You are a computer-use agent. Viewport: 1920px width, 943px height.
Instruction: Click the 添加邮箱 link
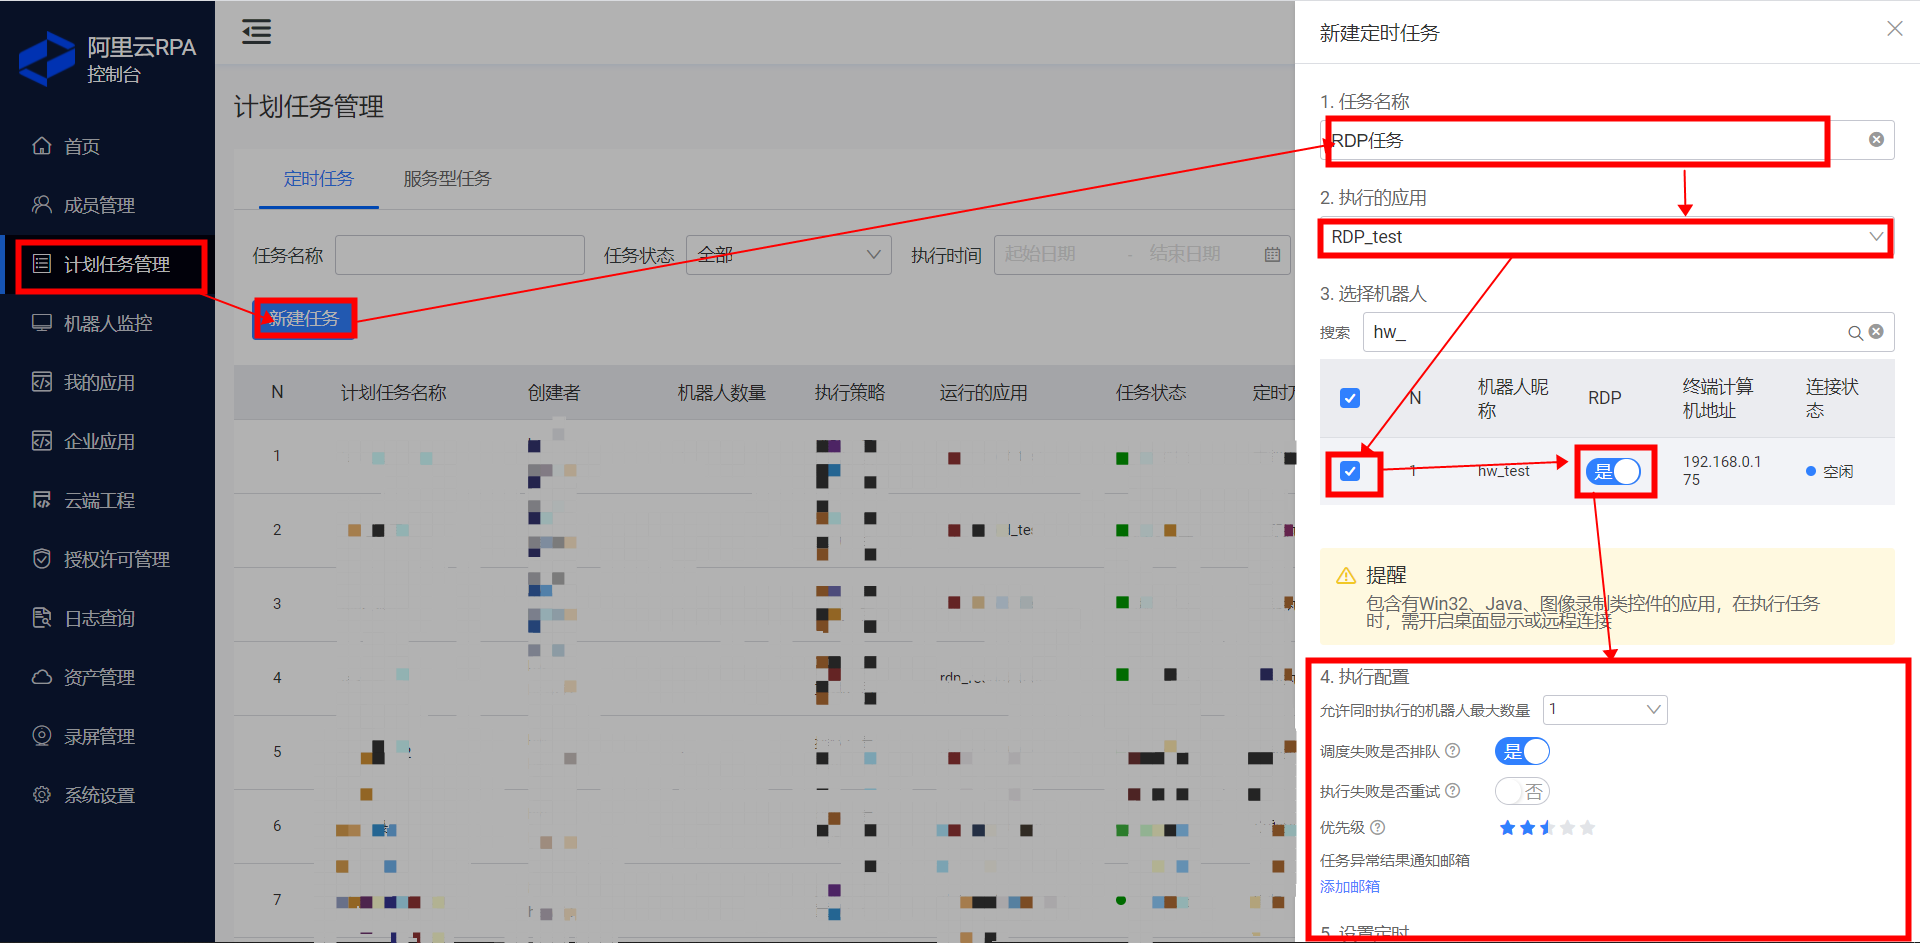pyautogui.click(x=1349, y=886)
